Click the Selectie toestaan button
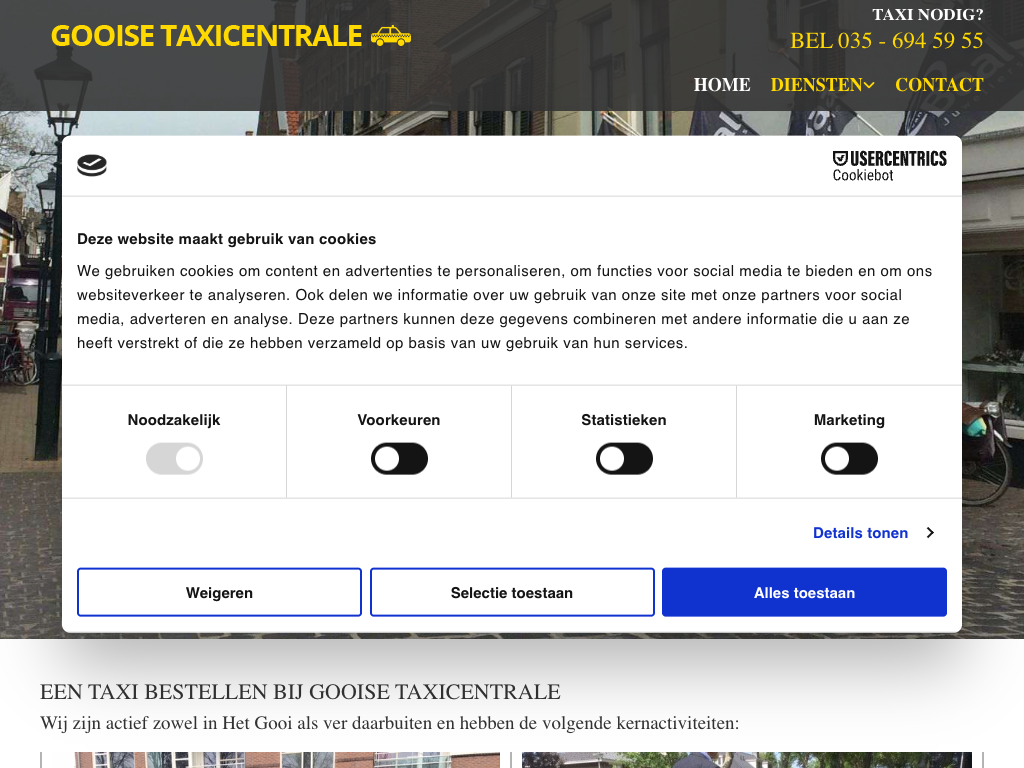Viewport: 1024px width, 768px height. point(512,593)
